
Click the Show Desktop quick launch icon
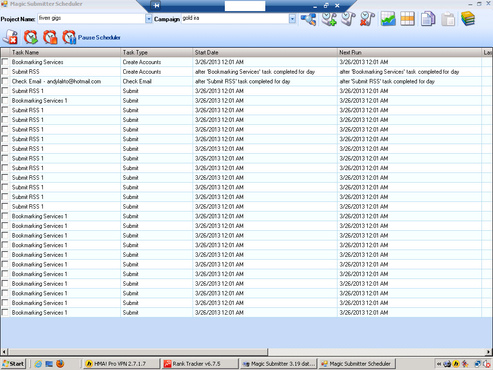click(x=49, y=364)
